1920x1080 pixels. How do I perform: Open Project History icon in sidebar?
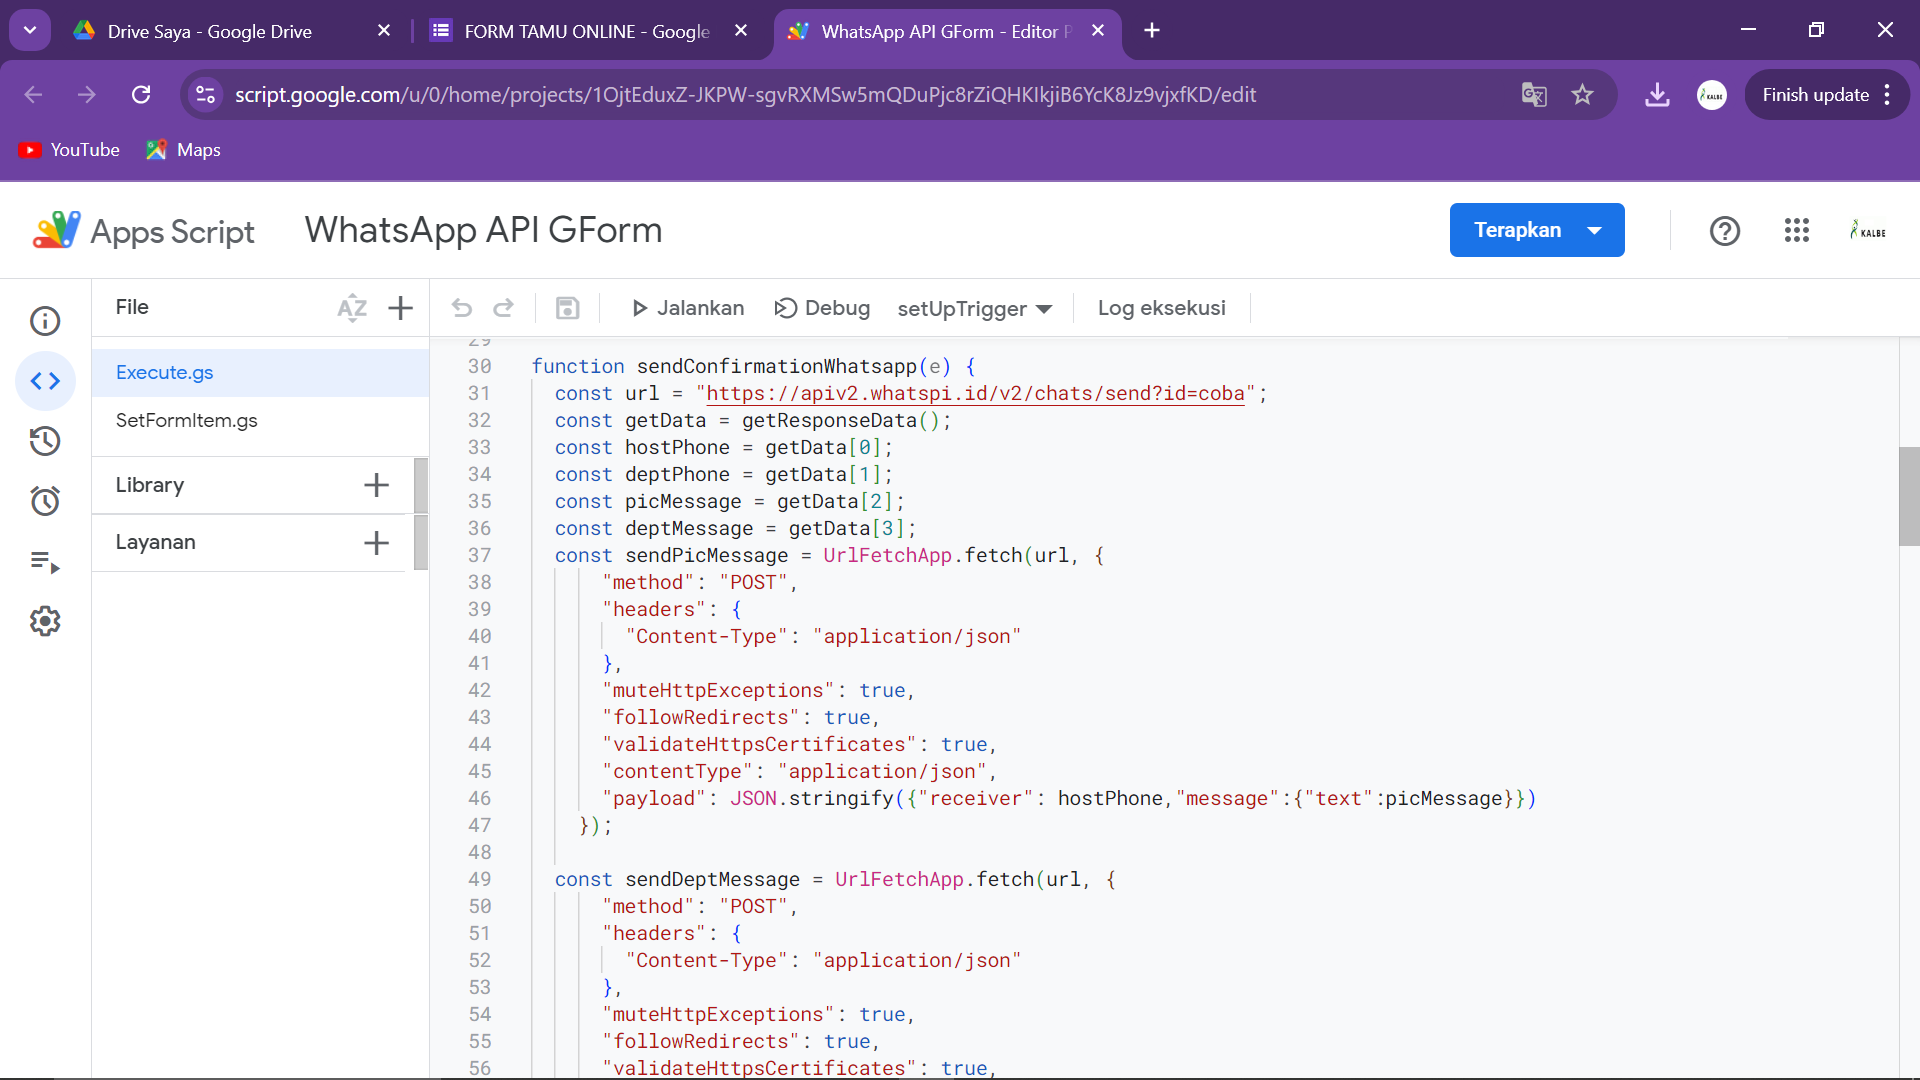pyautogui.click(x=45, y=441)
